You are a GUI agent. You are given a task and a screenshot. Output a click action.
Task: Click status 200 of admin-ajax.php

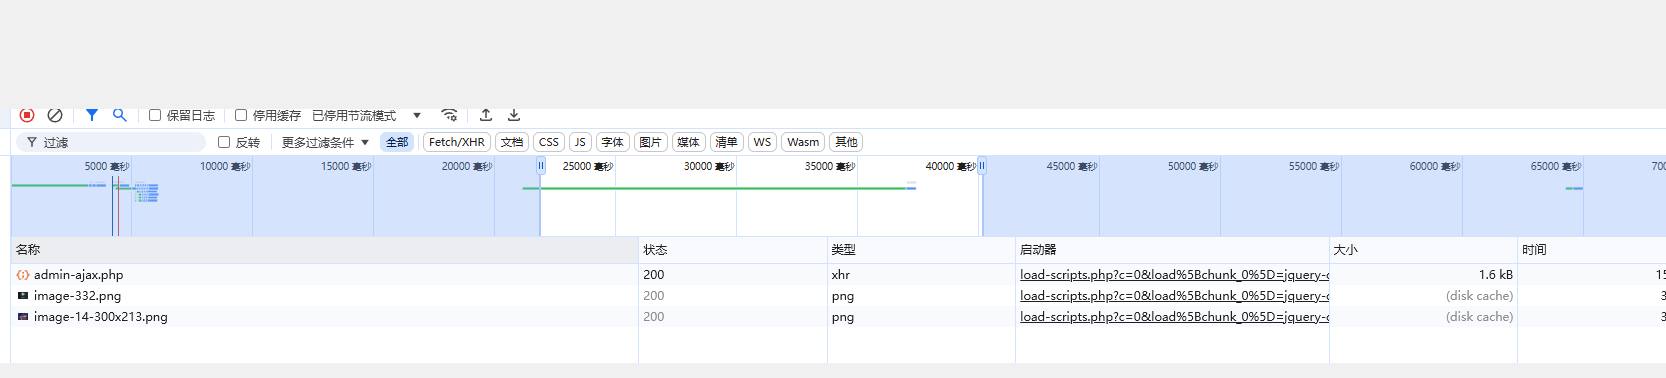[654, 274]
